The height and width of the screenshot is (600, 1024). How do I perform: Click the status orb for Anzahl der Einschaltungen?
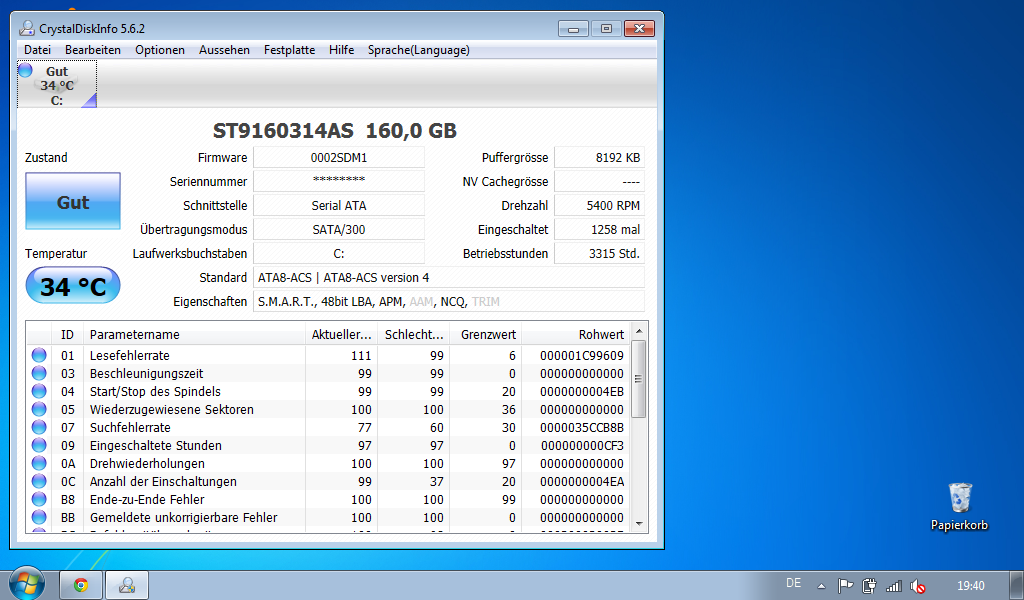[x=39, y=481]
